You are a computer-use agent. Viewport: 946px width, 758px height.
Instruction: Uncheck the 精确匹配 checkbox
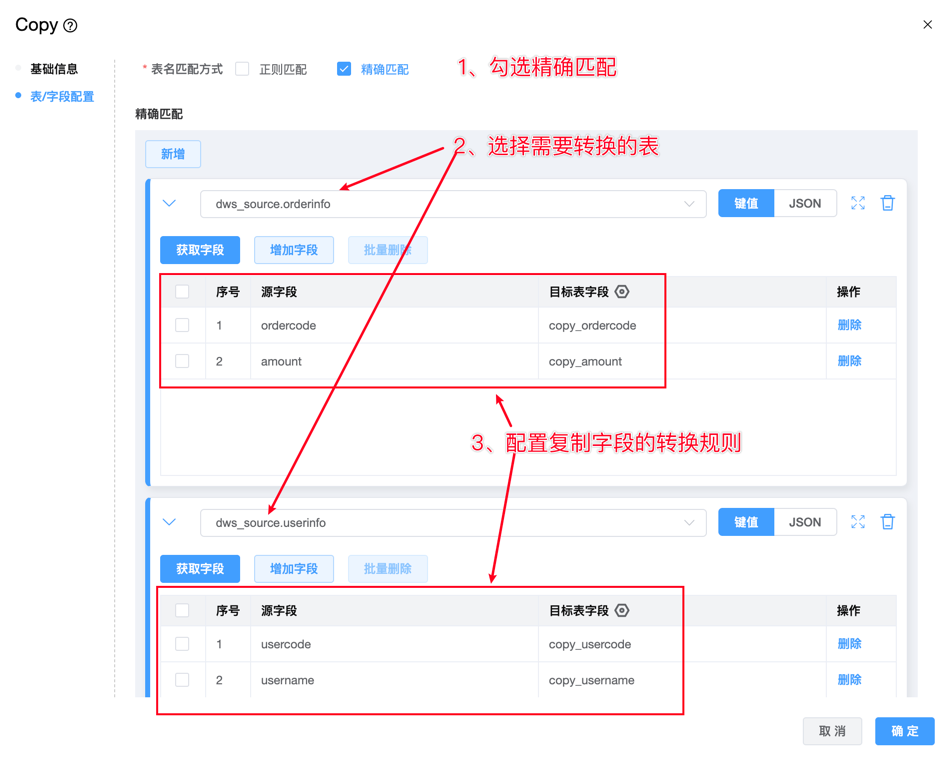(x=344, y=69)
